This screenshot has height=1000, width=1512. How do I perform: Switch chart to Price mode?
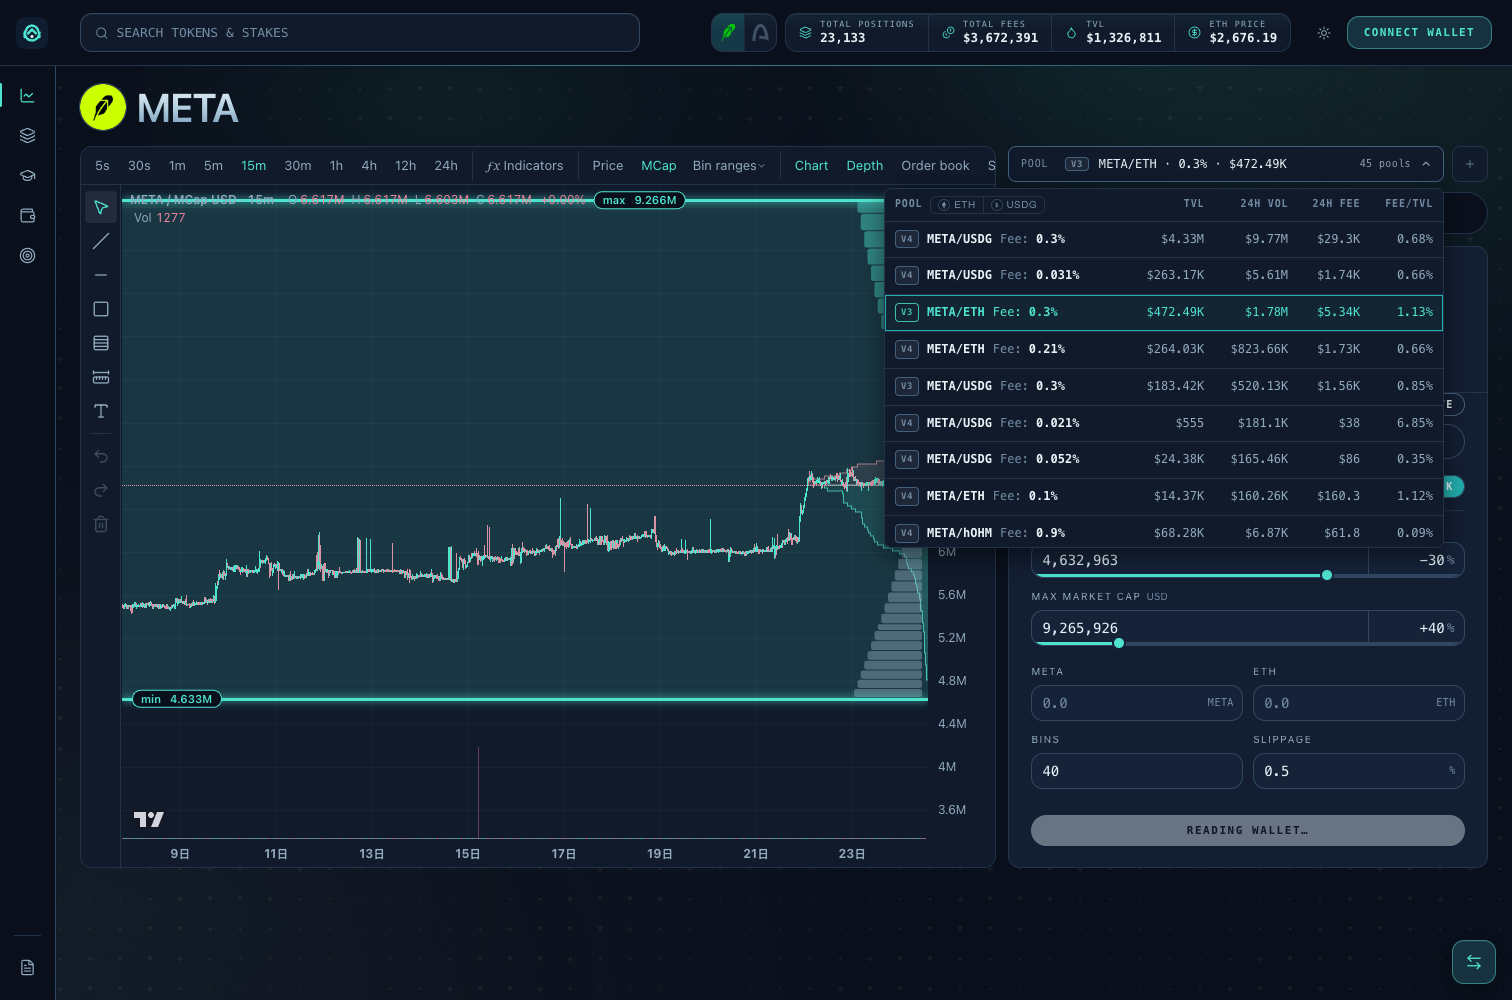point(608,166)
